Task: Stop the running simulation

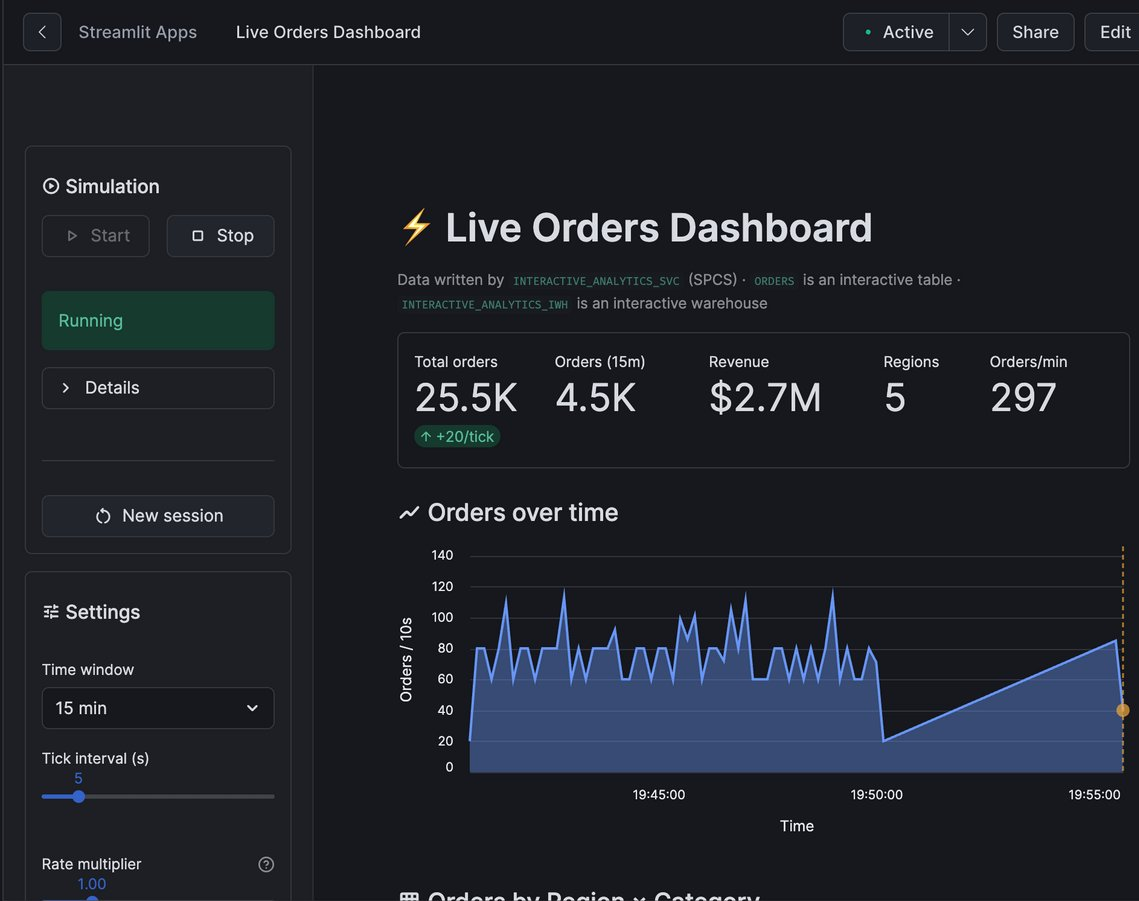Action: tap(221, 235)
